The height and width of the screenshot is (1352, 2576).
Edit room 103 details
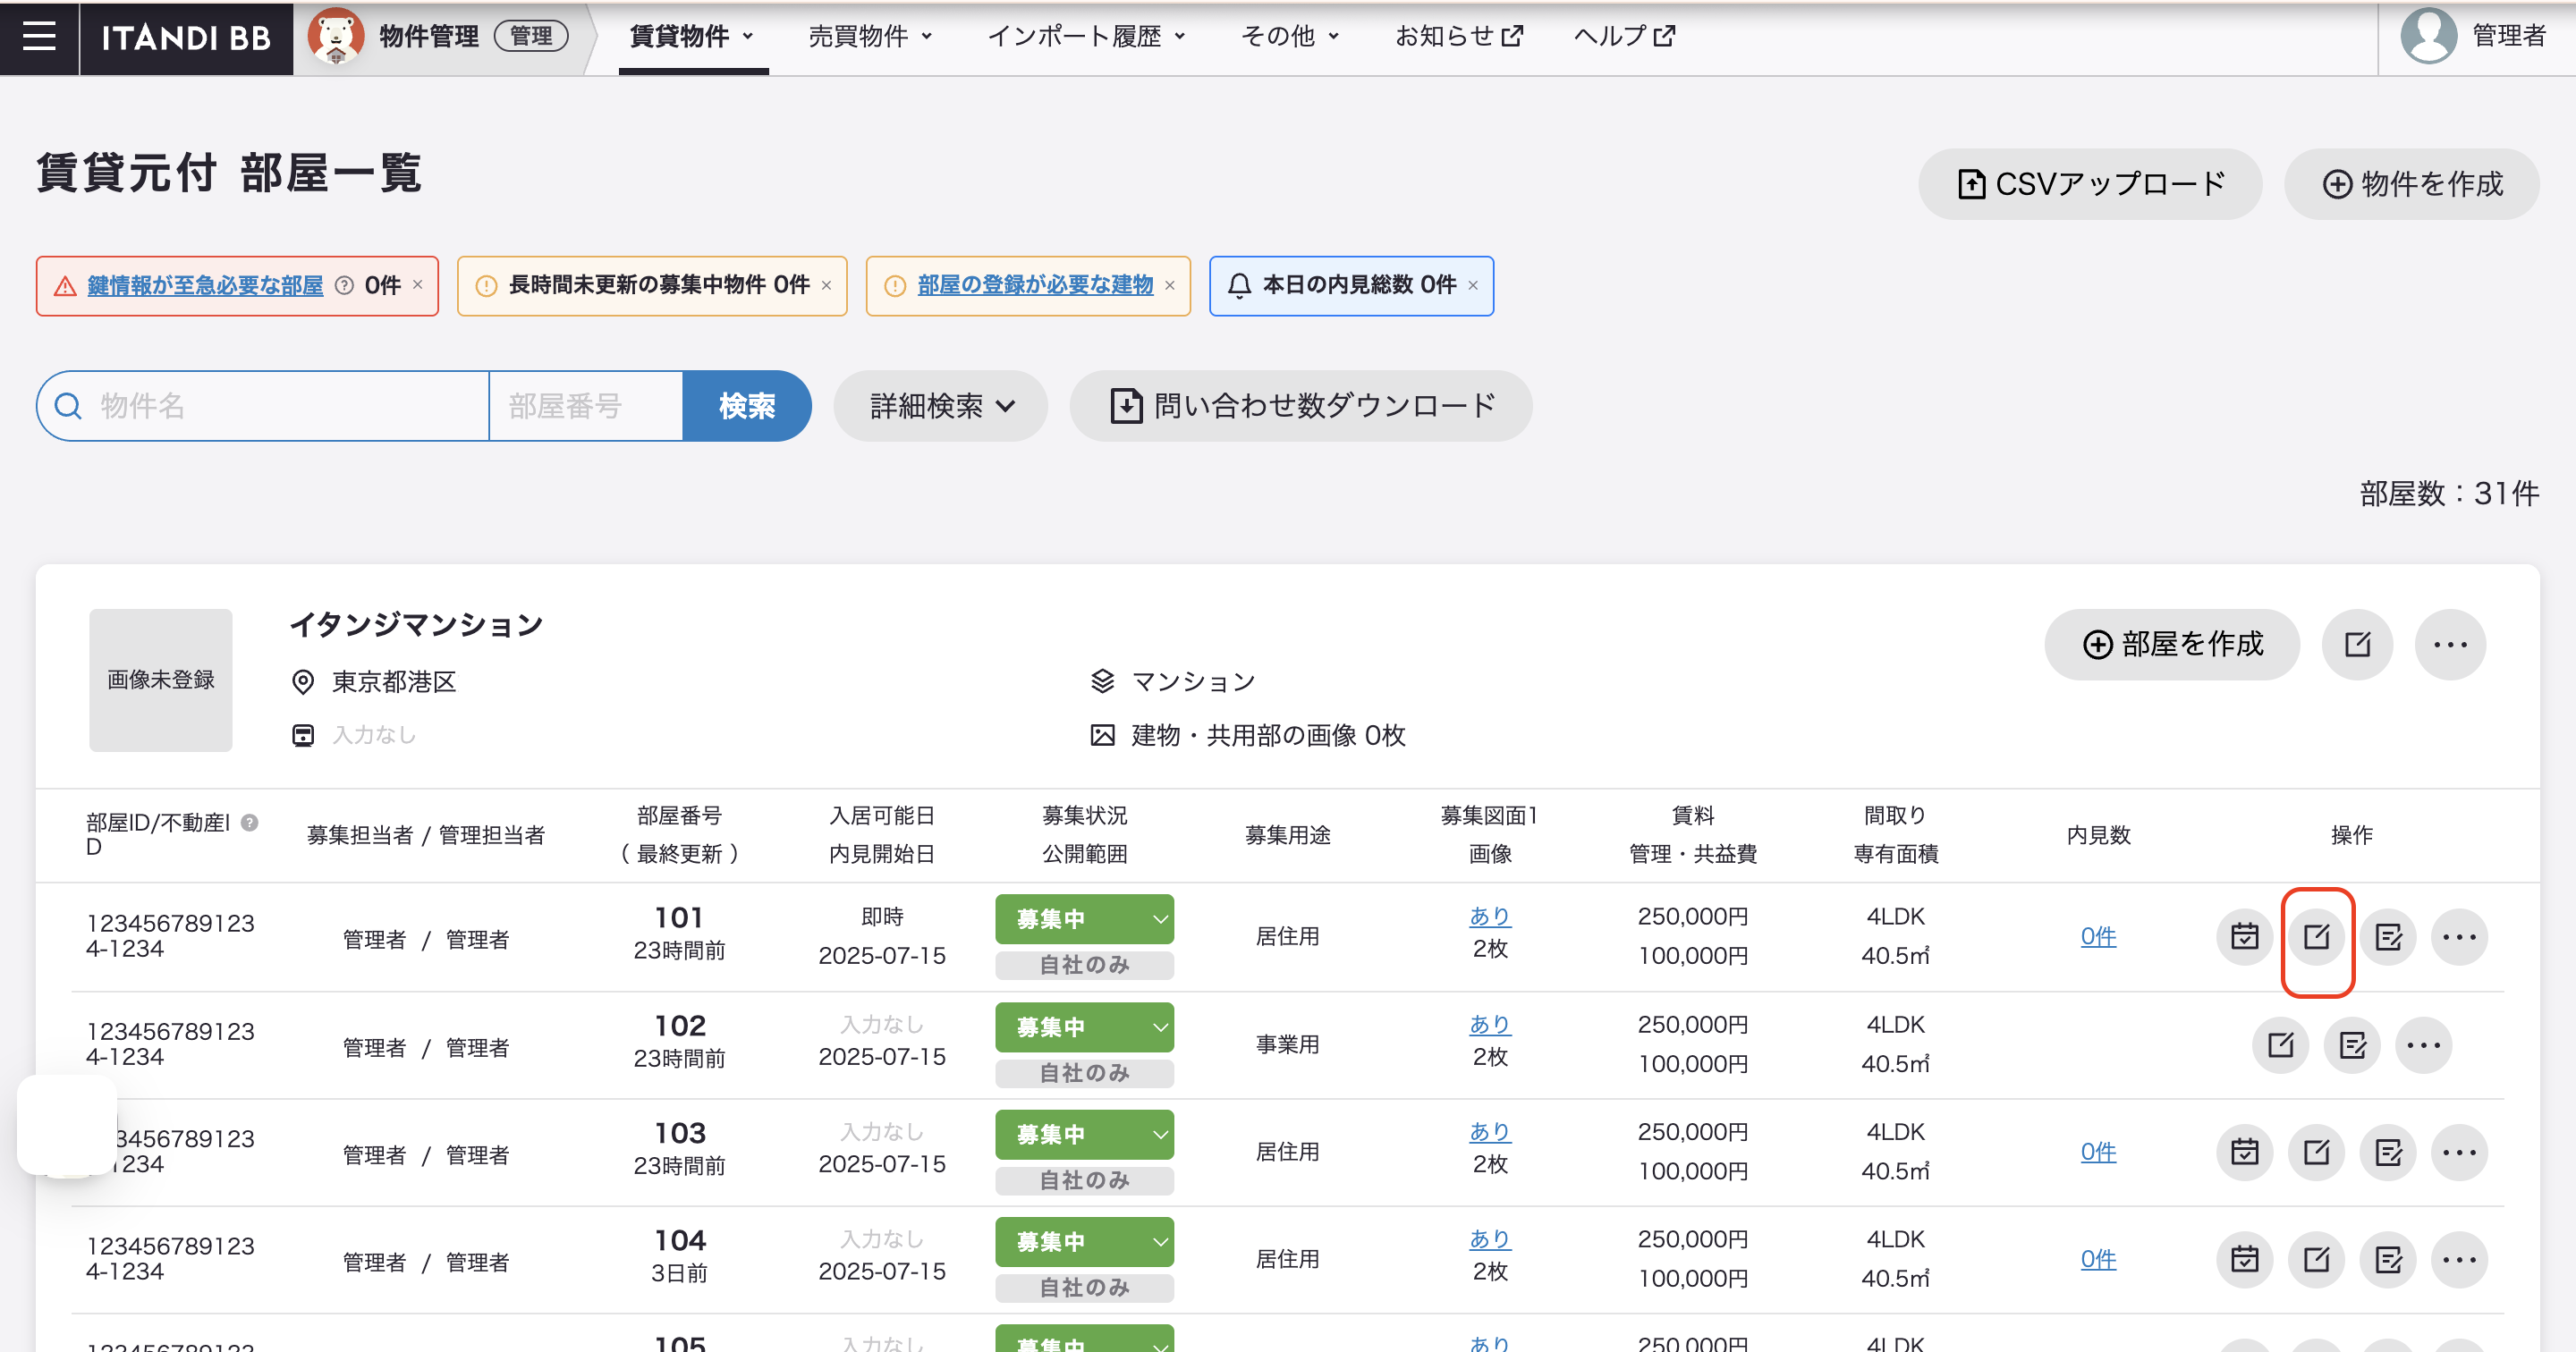(2316, 1152)
